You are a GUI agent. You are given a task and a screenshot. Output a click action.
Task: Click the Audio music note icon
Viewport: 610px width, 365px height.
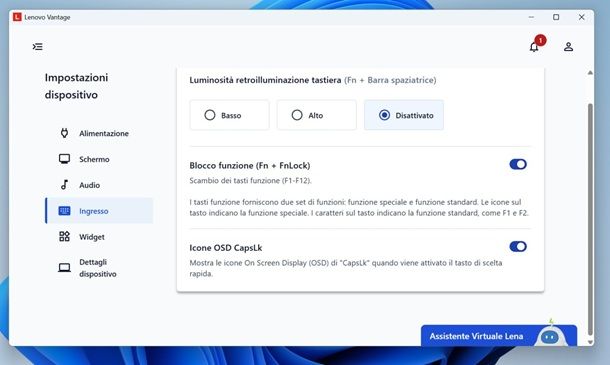65,185
